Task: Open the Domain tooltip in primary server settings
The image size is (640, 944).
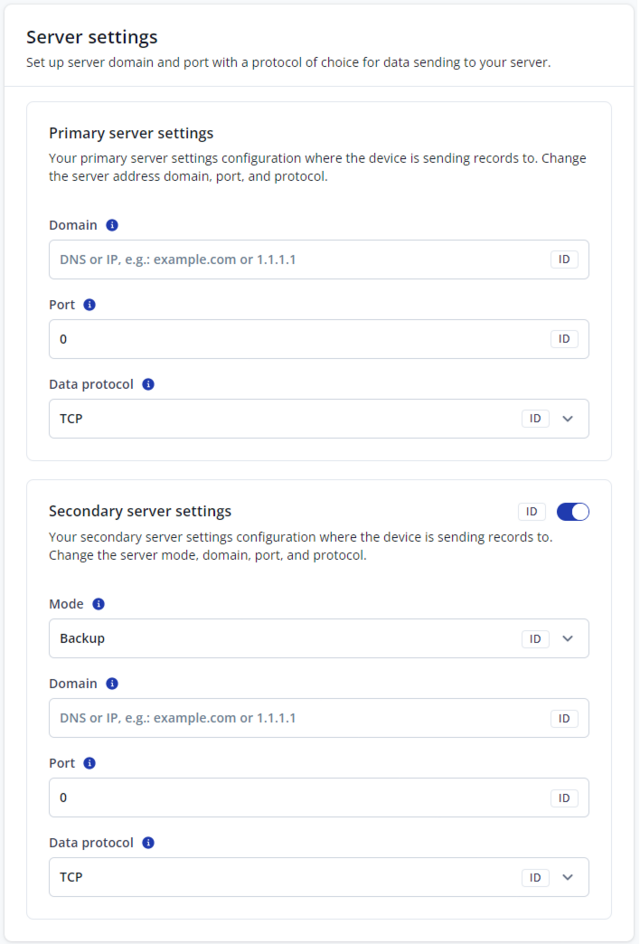Action: point(111,225)
